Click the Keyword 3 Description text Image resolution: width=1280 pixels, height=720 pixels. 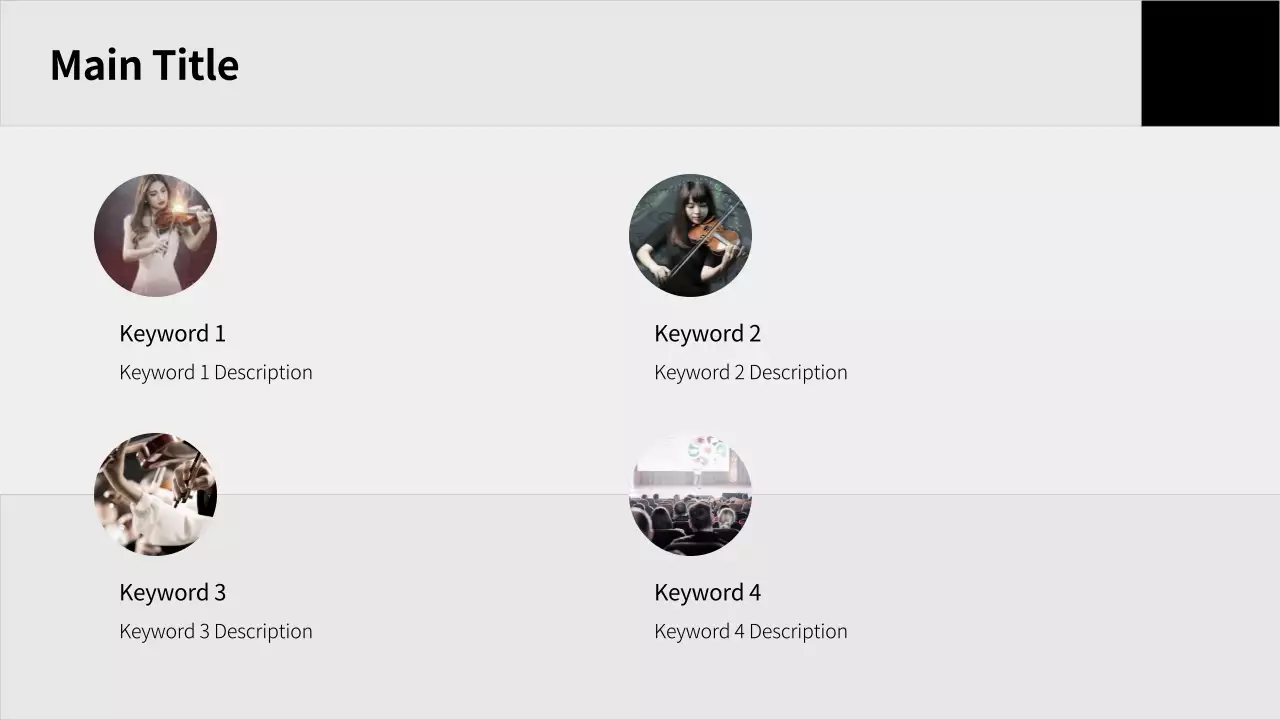pos(216,632)
